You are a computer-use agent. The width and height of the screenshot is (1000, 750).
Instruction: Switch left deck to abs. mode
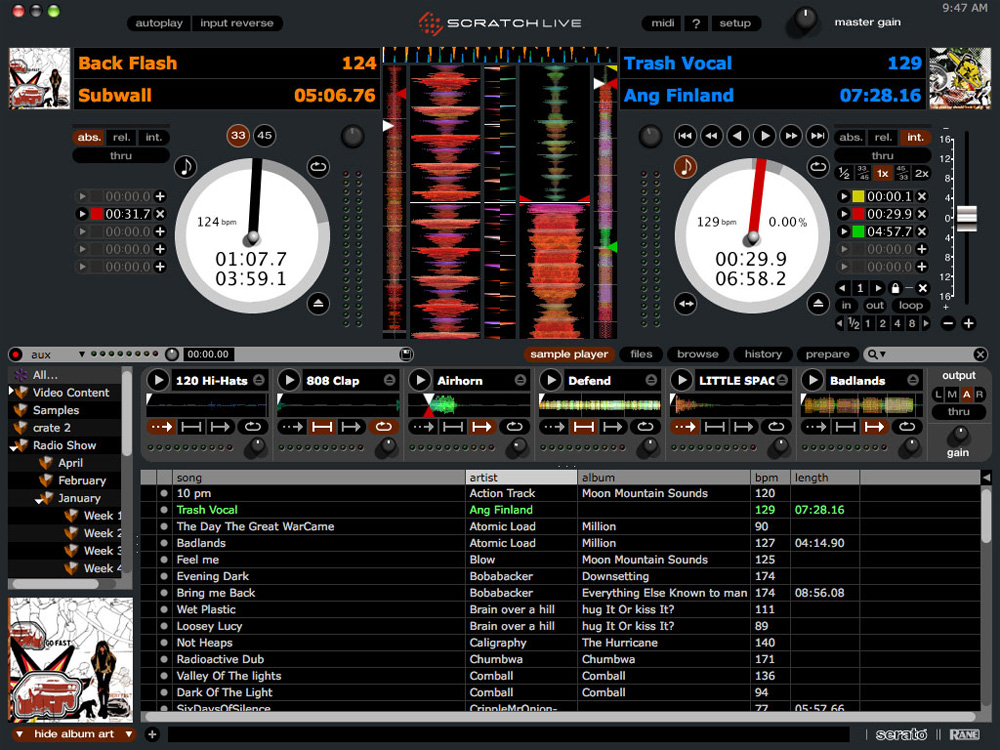click(x=89, y=137)
